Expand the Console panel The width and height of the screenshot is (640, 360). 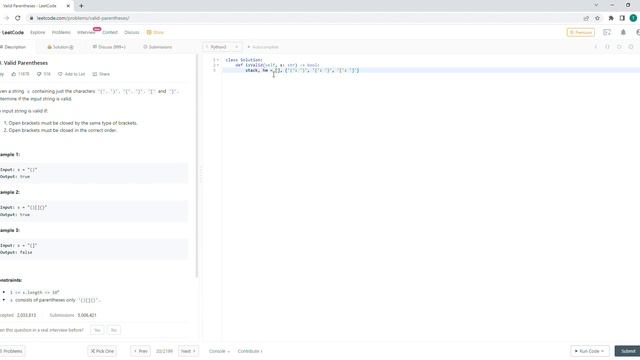click(219, 351)
